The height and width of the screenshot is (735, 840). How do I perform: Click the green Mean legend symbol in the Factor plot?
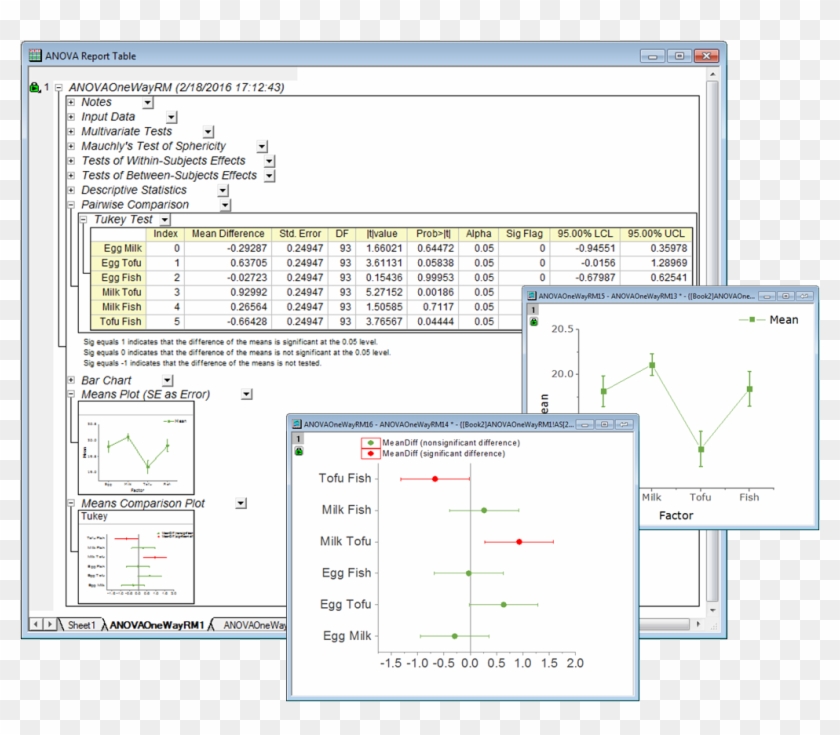point(751,319)
